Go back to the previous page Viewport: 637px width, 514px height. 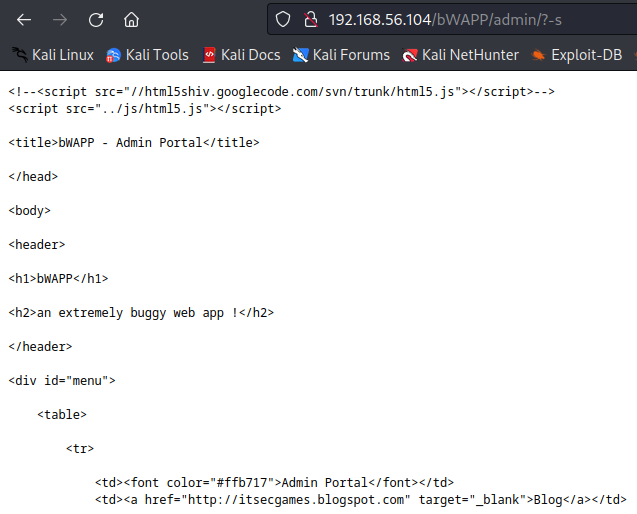coord(24,20)
